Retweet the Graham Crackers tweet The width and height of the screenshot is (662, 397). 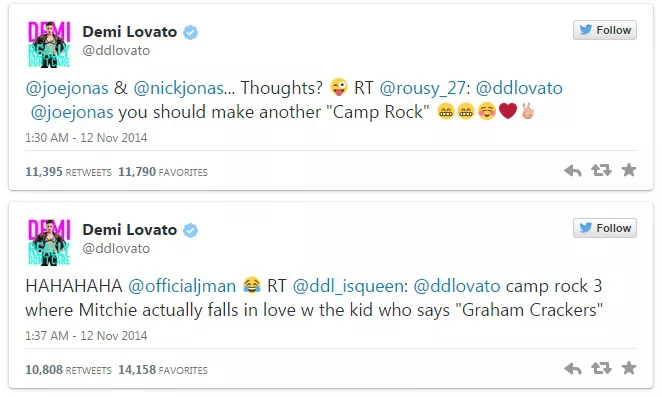click(601, 368)
